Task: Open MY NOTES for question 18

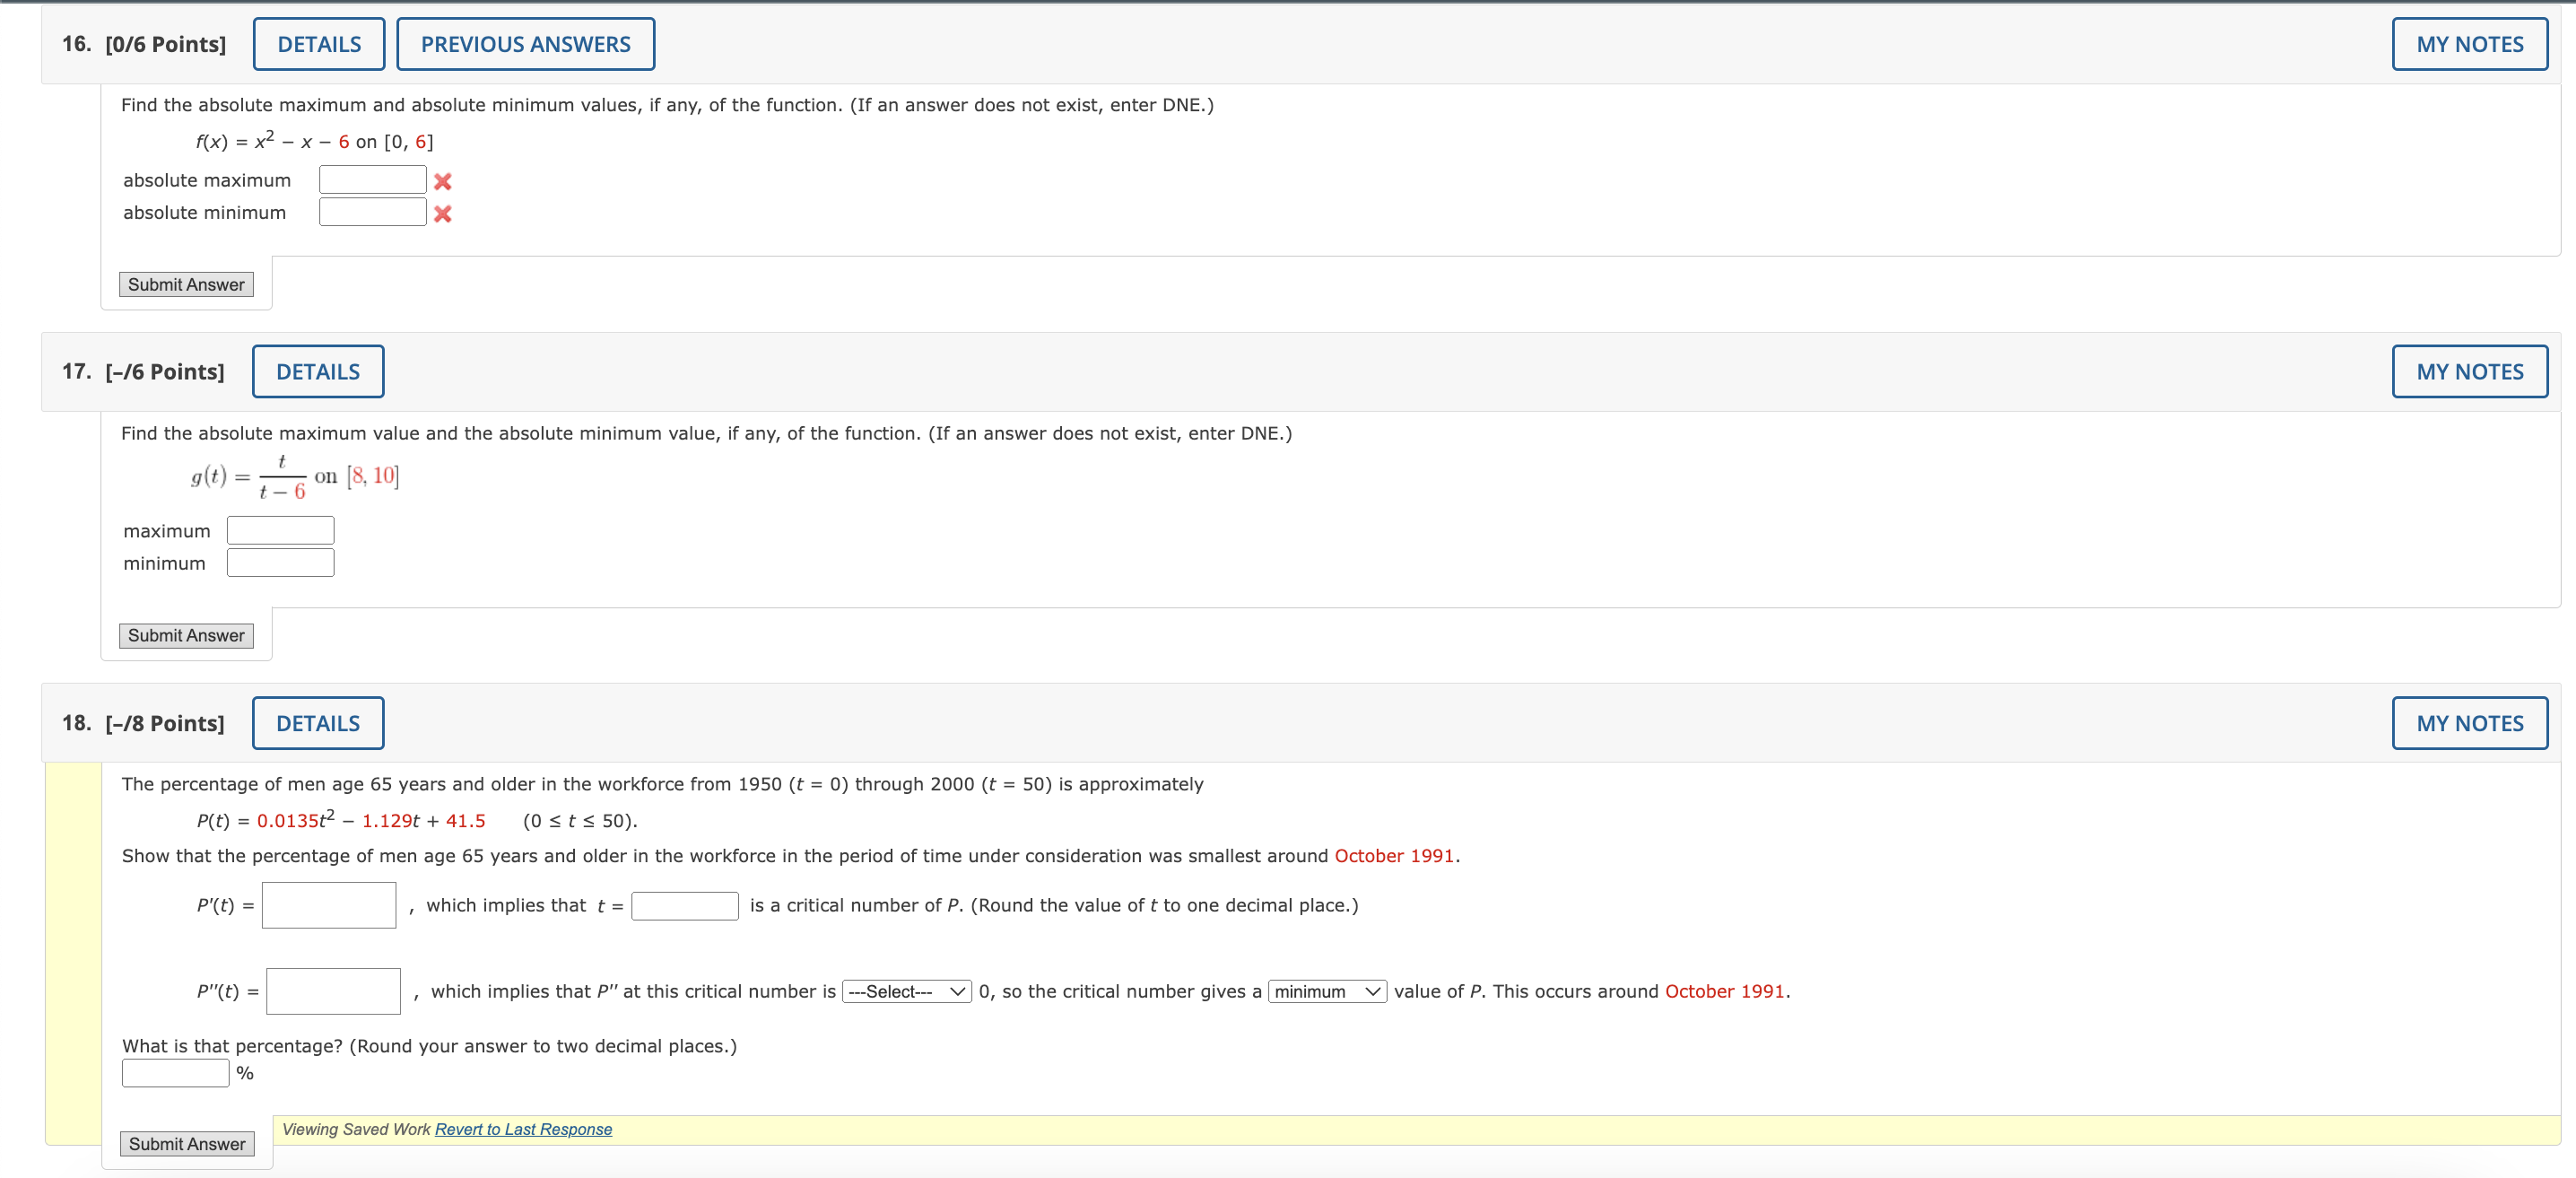Action: [2469, 723]
